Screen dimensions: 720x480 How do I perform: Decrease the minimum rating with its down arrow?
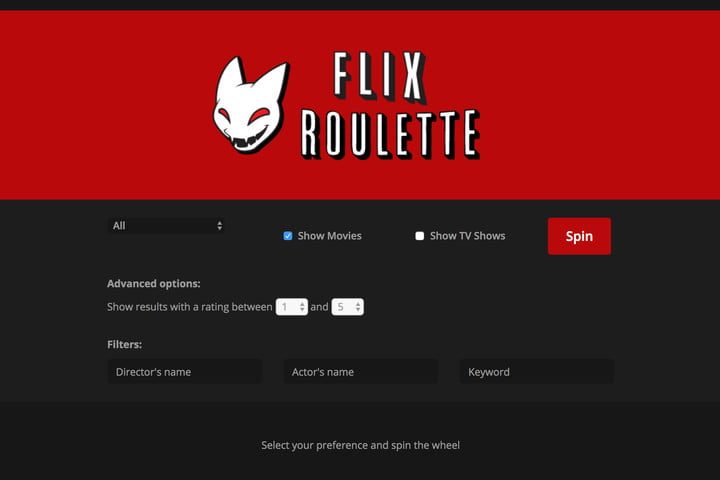[x=302, y=310]
